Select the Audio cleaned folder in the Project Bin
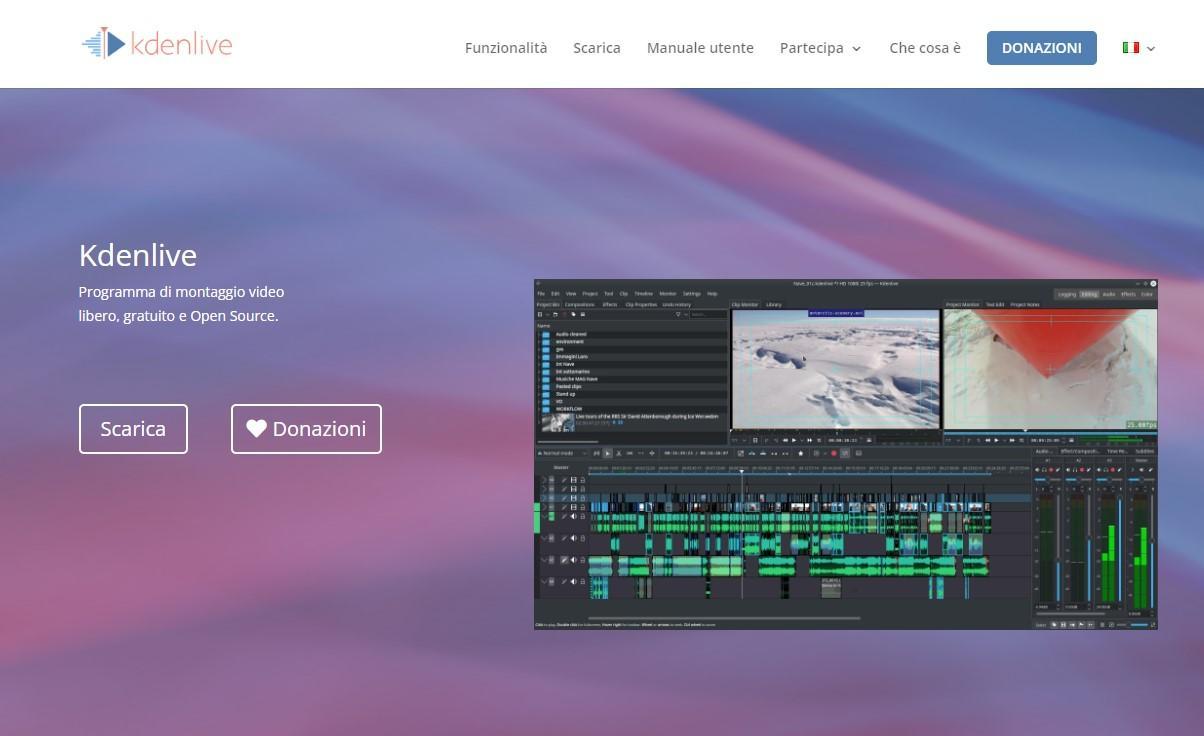Screen dimensions: 1204x736 (x=572, y=334)
